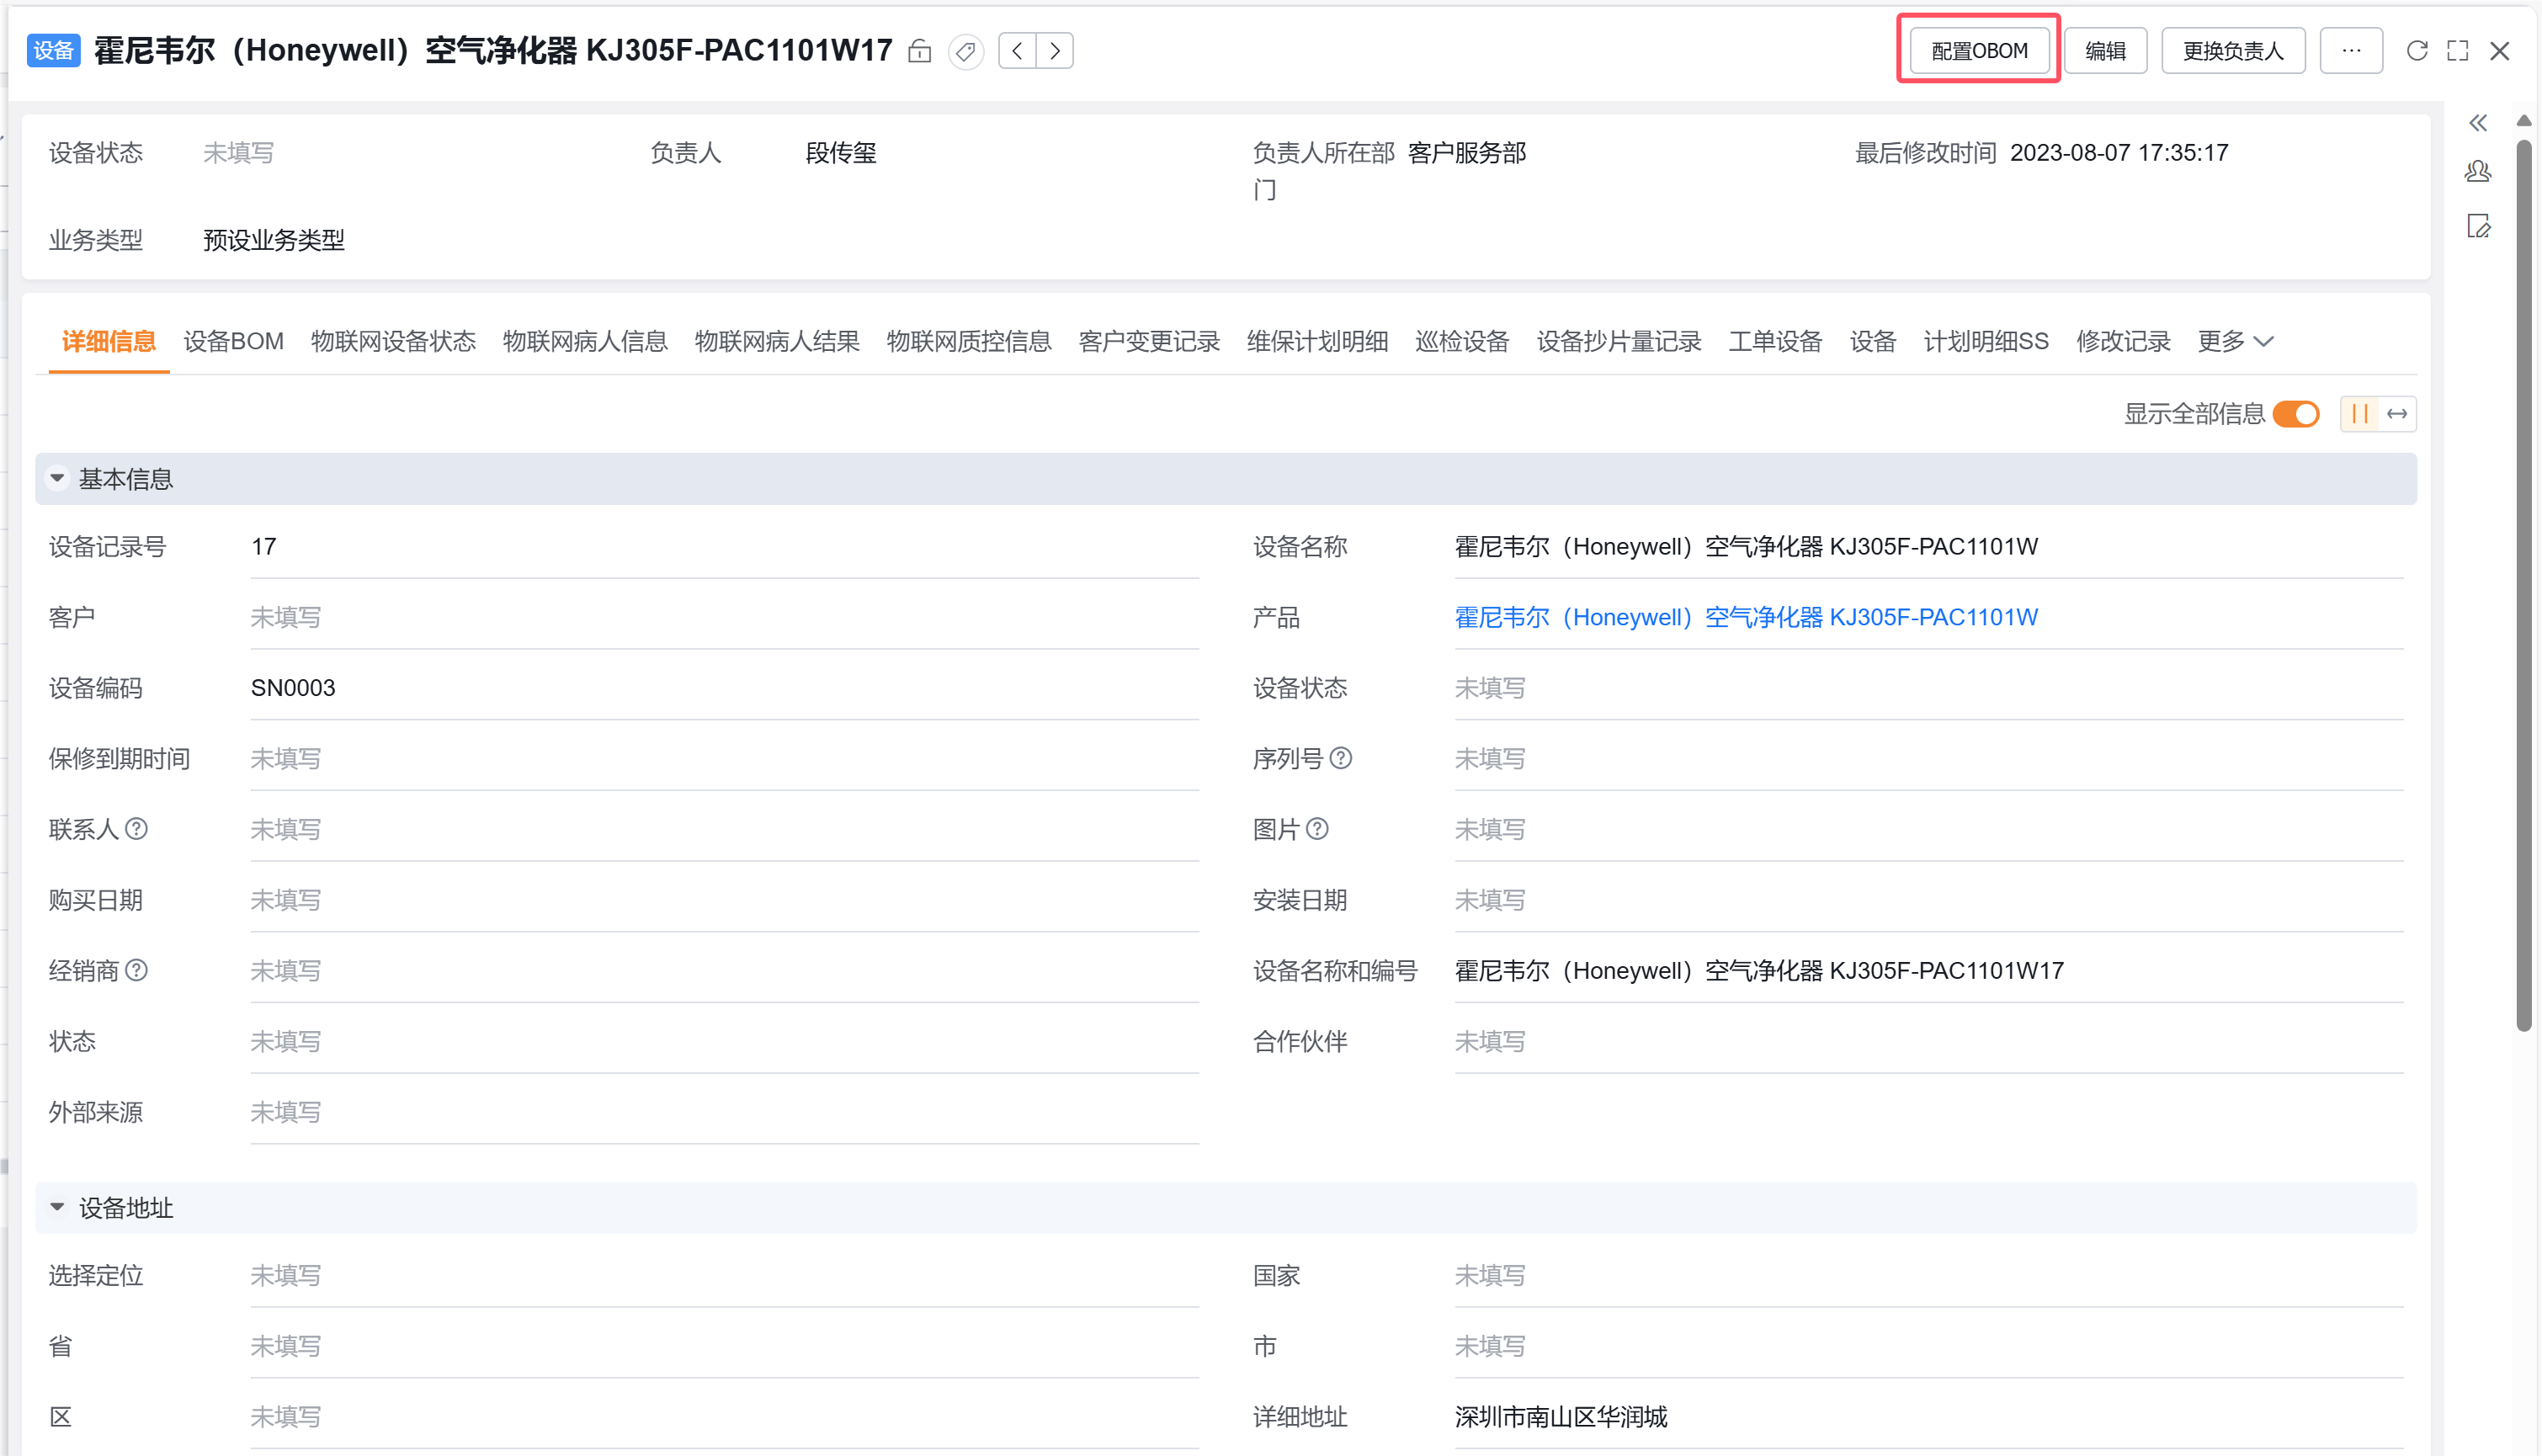Click the refresh icon in header
The height and width of the screenshot is (1456, 2542).
tap(2417, 51)
